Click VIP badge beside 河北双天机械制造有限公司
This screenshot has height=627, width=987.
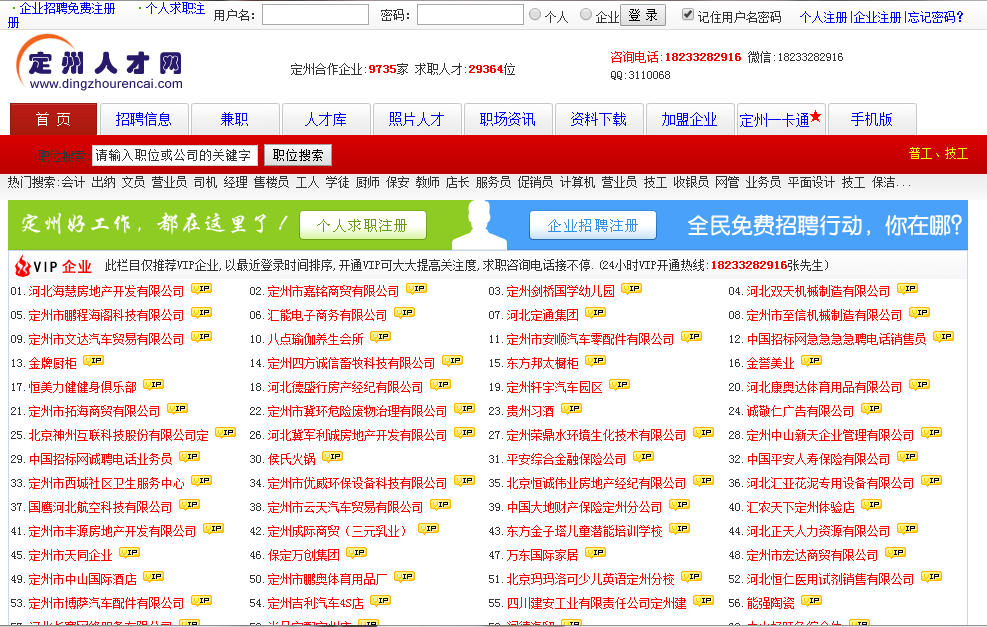[908, 289]
